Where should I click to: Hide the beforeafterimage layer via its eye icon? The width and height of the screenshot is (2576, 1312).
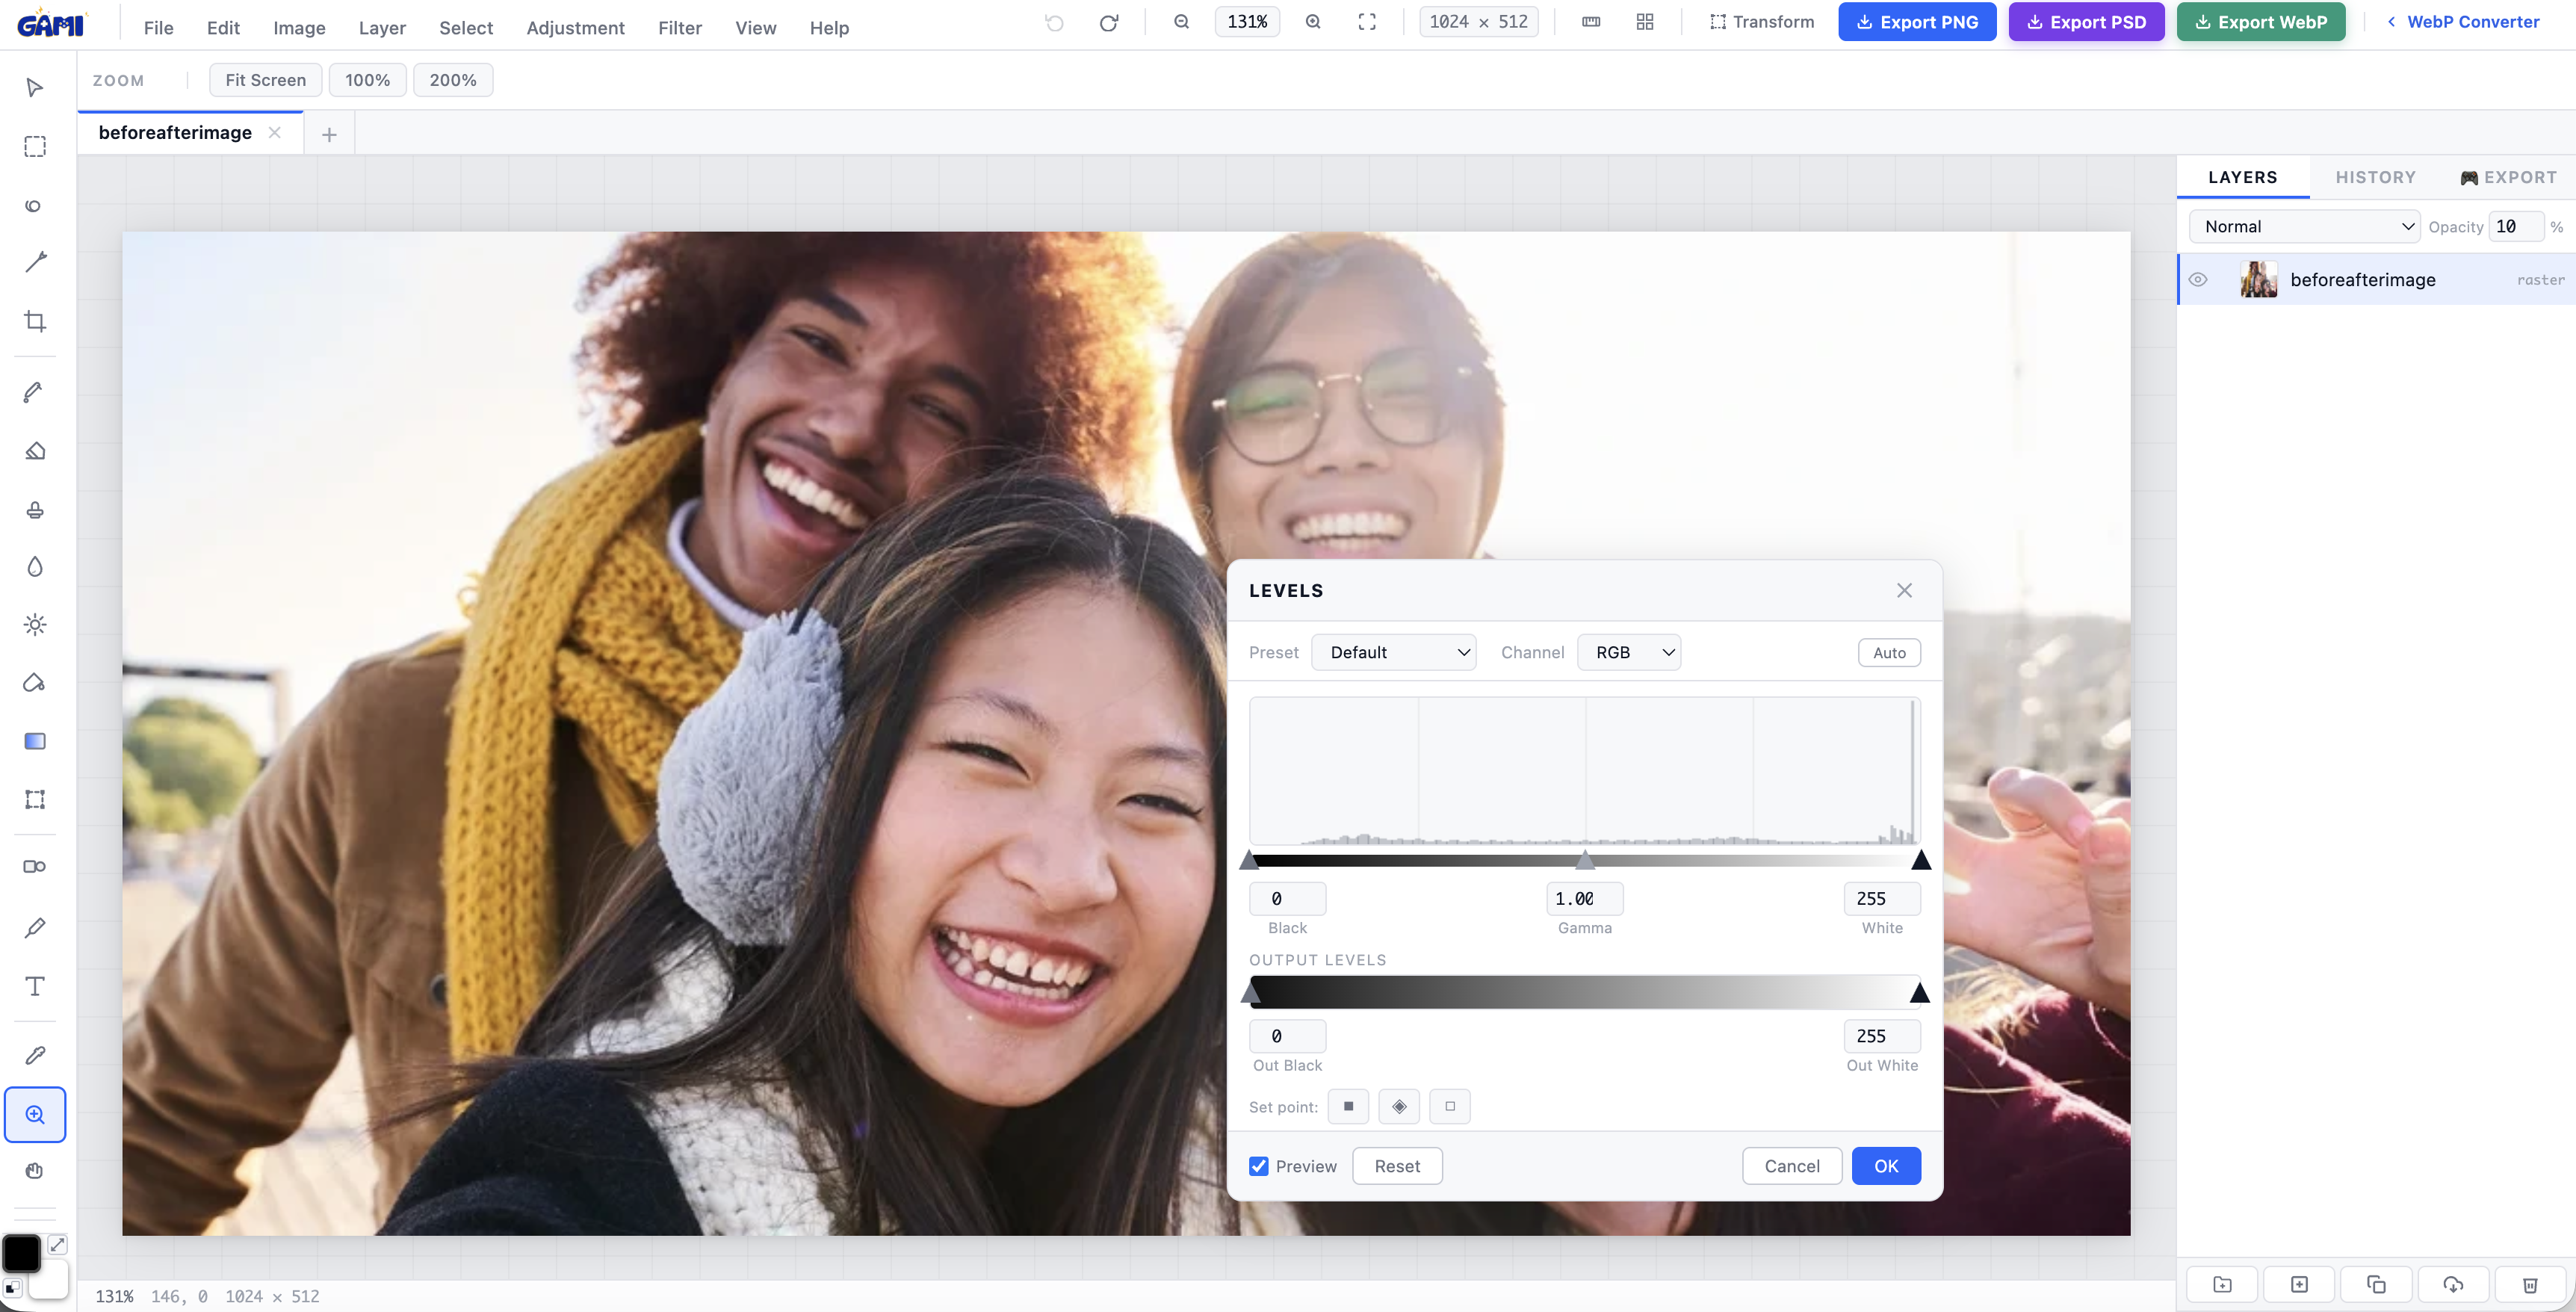(2198, 280)
